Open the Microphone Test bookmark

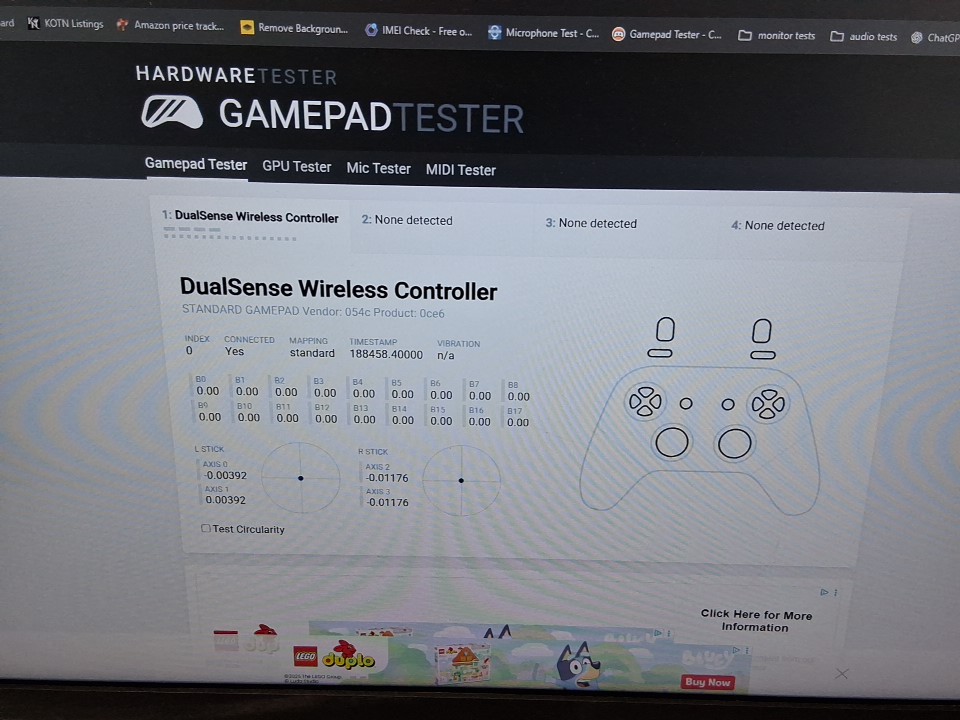(543, 33)
